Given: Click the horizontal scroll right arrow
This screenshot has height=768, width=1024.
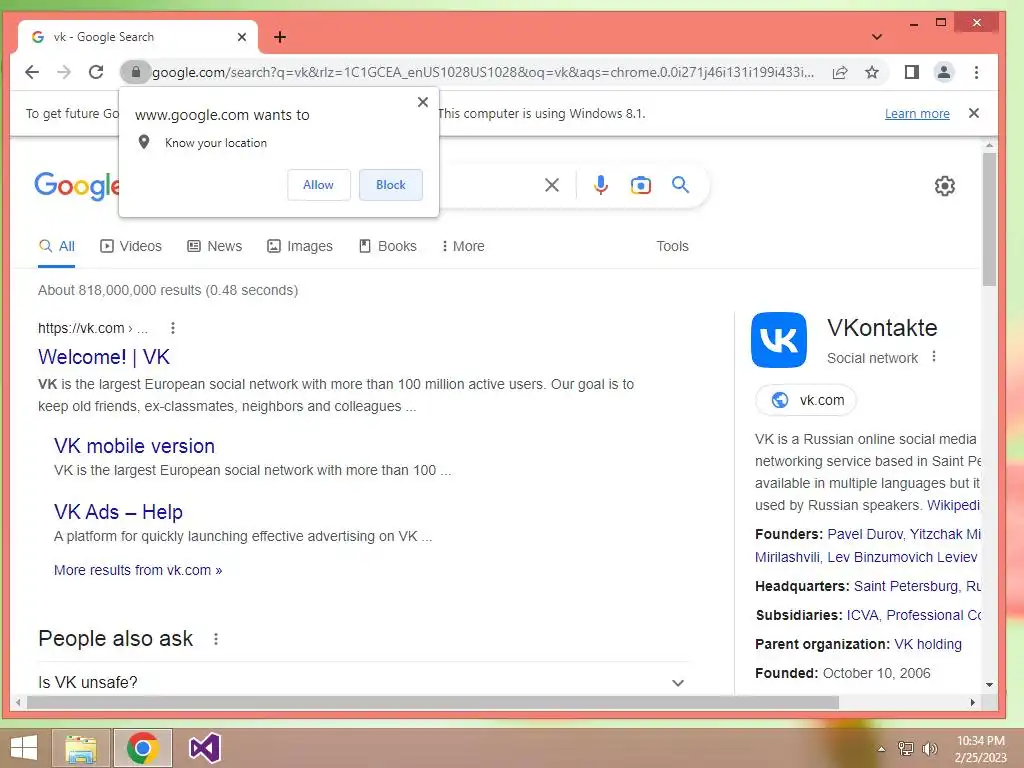Looking at the screenshot, I should (x=972, y=702).
